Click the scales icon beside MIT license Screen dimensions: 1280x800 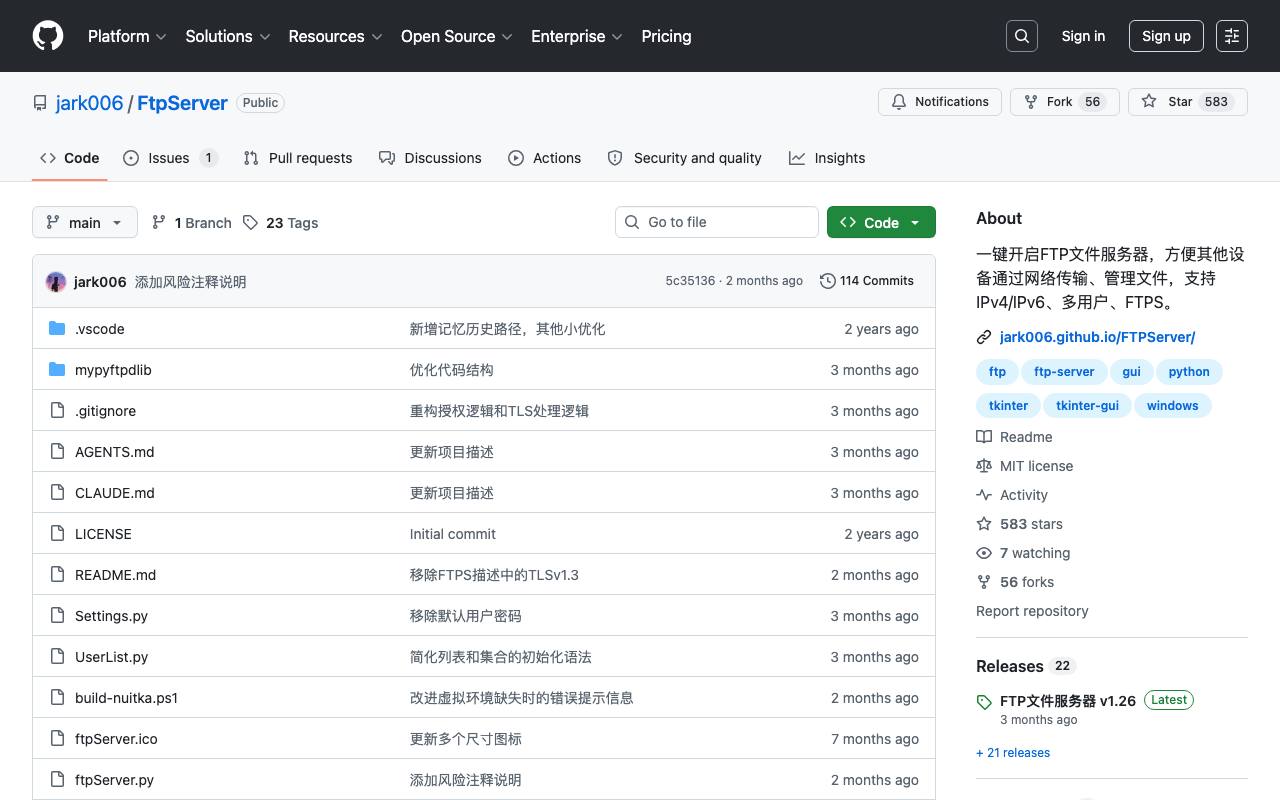pos(984,466)
